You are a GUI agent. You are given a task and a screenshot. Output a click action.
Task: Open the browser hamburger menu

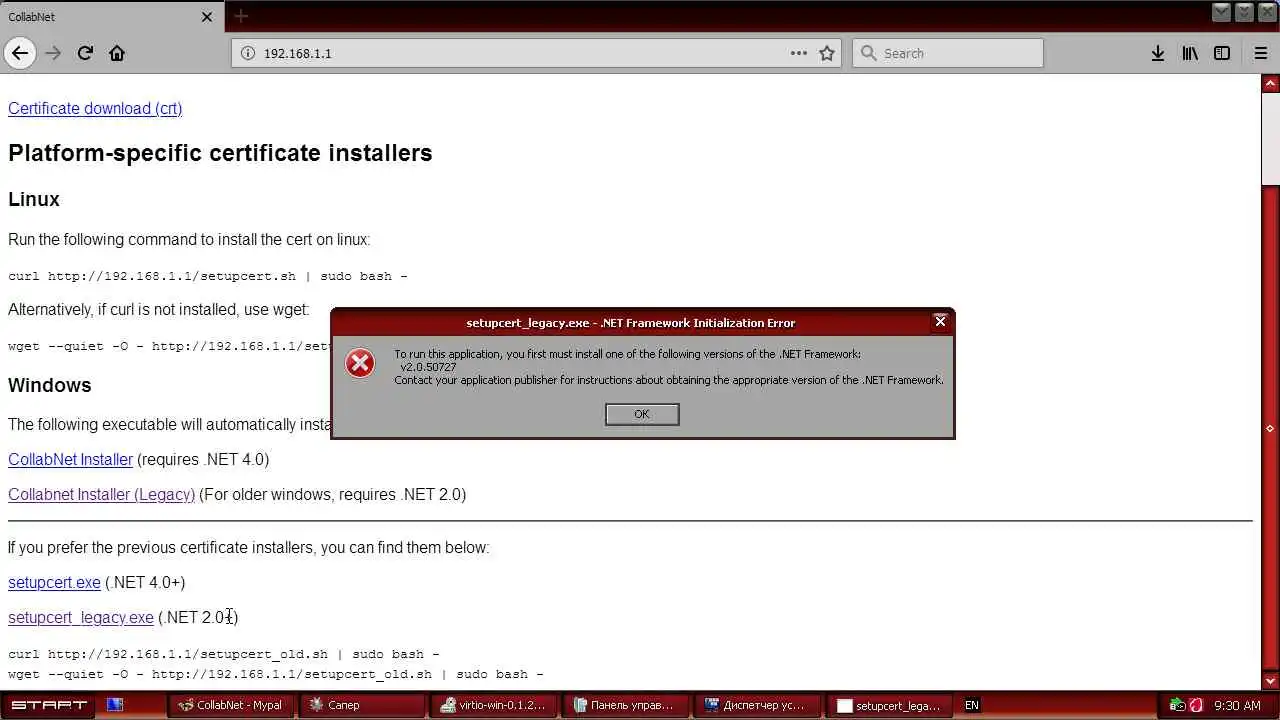[x=1261, y=53]
